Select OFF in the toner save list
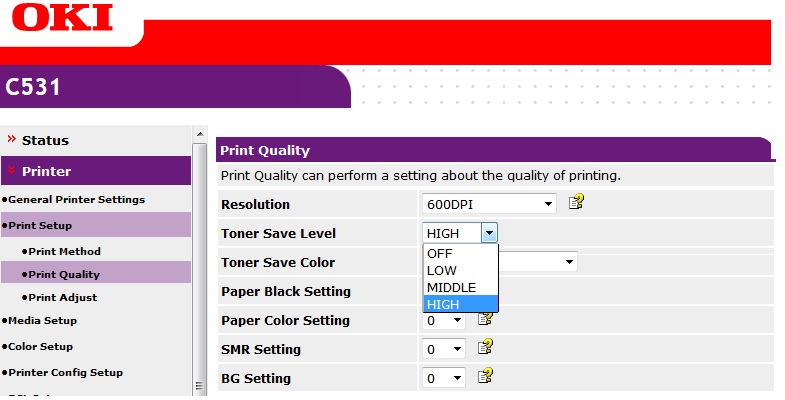The width and height of the screenshot is (785, 400). click(x=460, y=254)
